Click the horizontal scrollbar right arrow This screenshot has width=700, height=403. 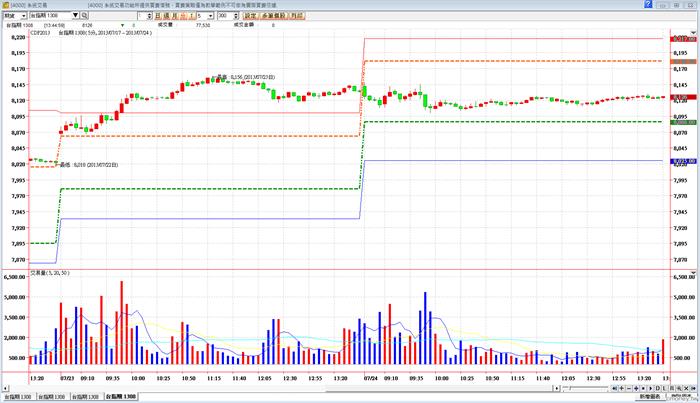click(557, 388)
